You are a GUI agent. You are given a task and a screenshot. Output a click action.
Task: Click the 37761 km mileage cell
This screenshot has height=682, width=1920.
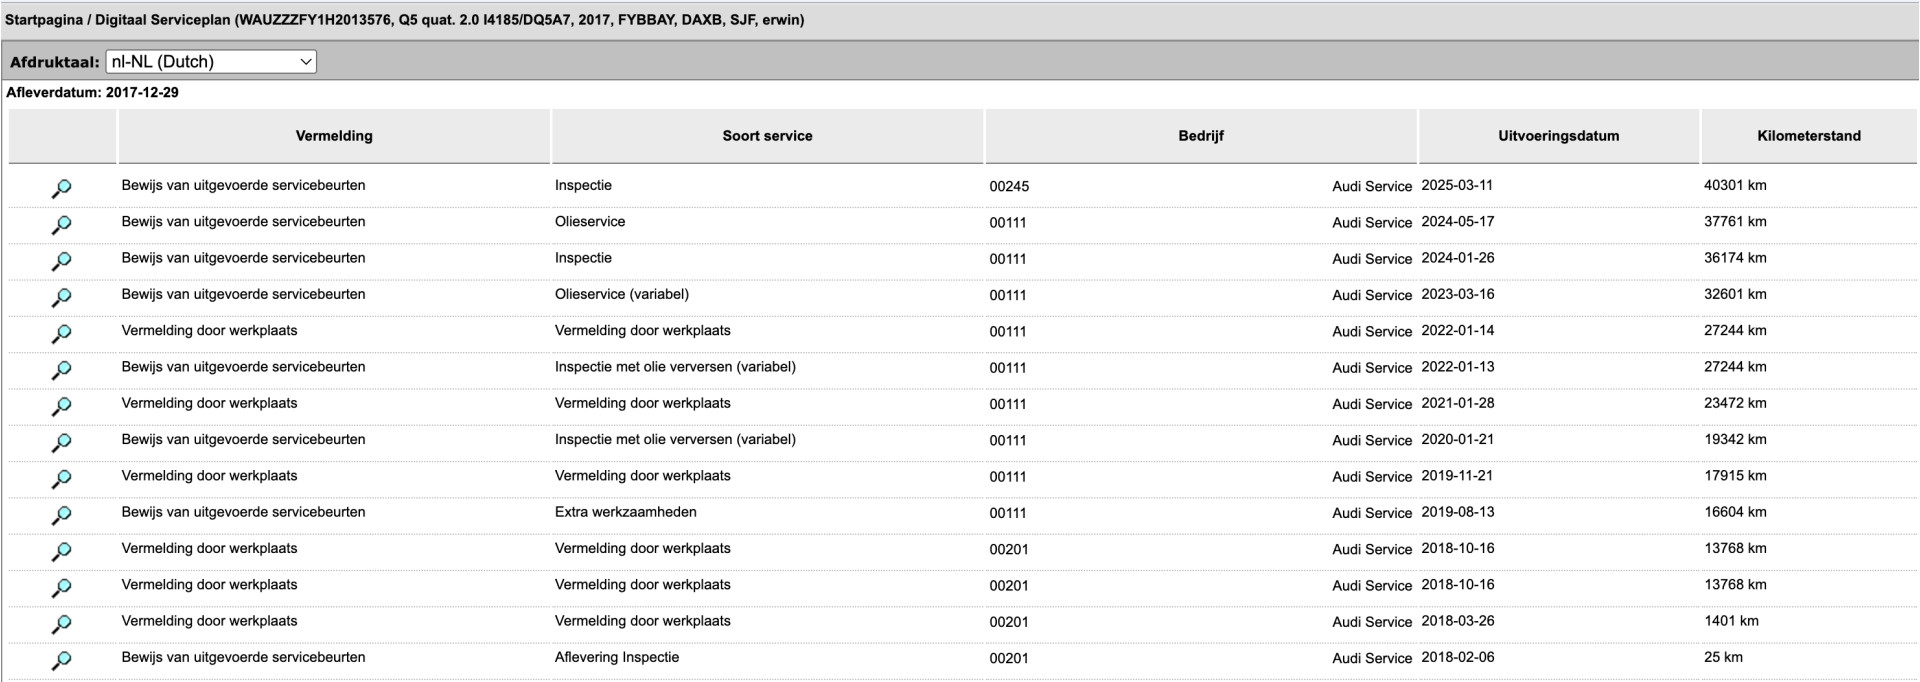(x=1735, y=222)
